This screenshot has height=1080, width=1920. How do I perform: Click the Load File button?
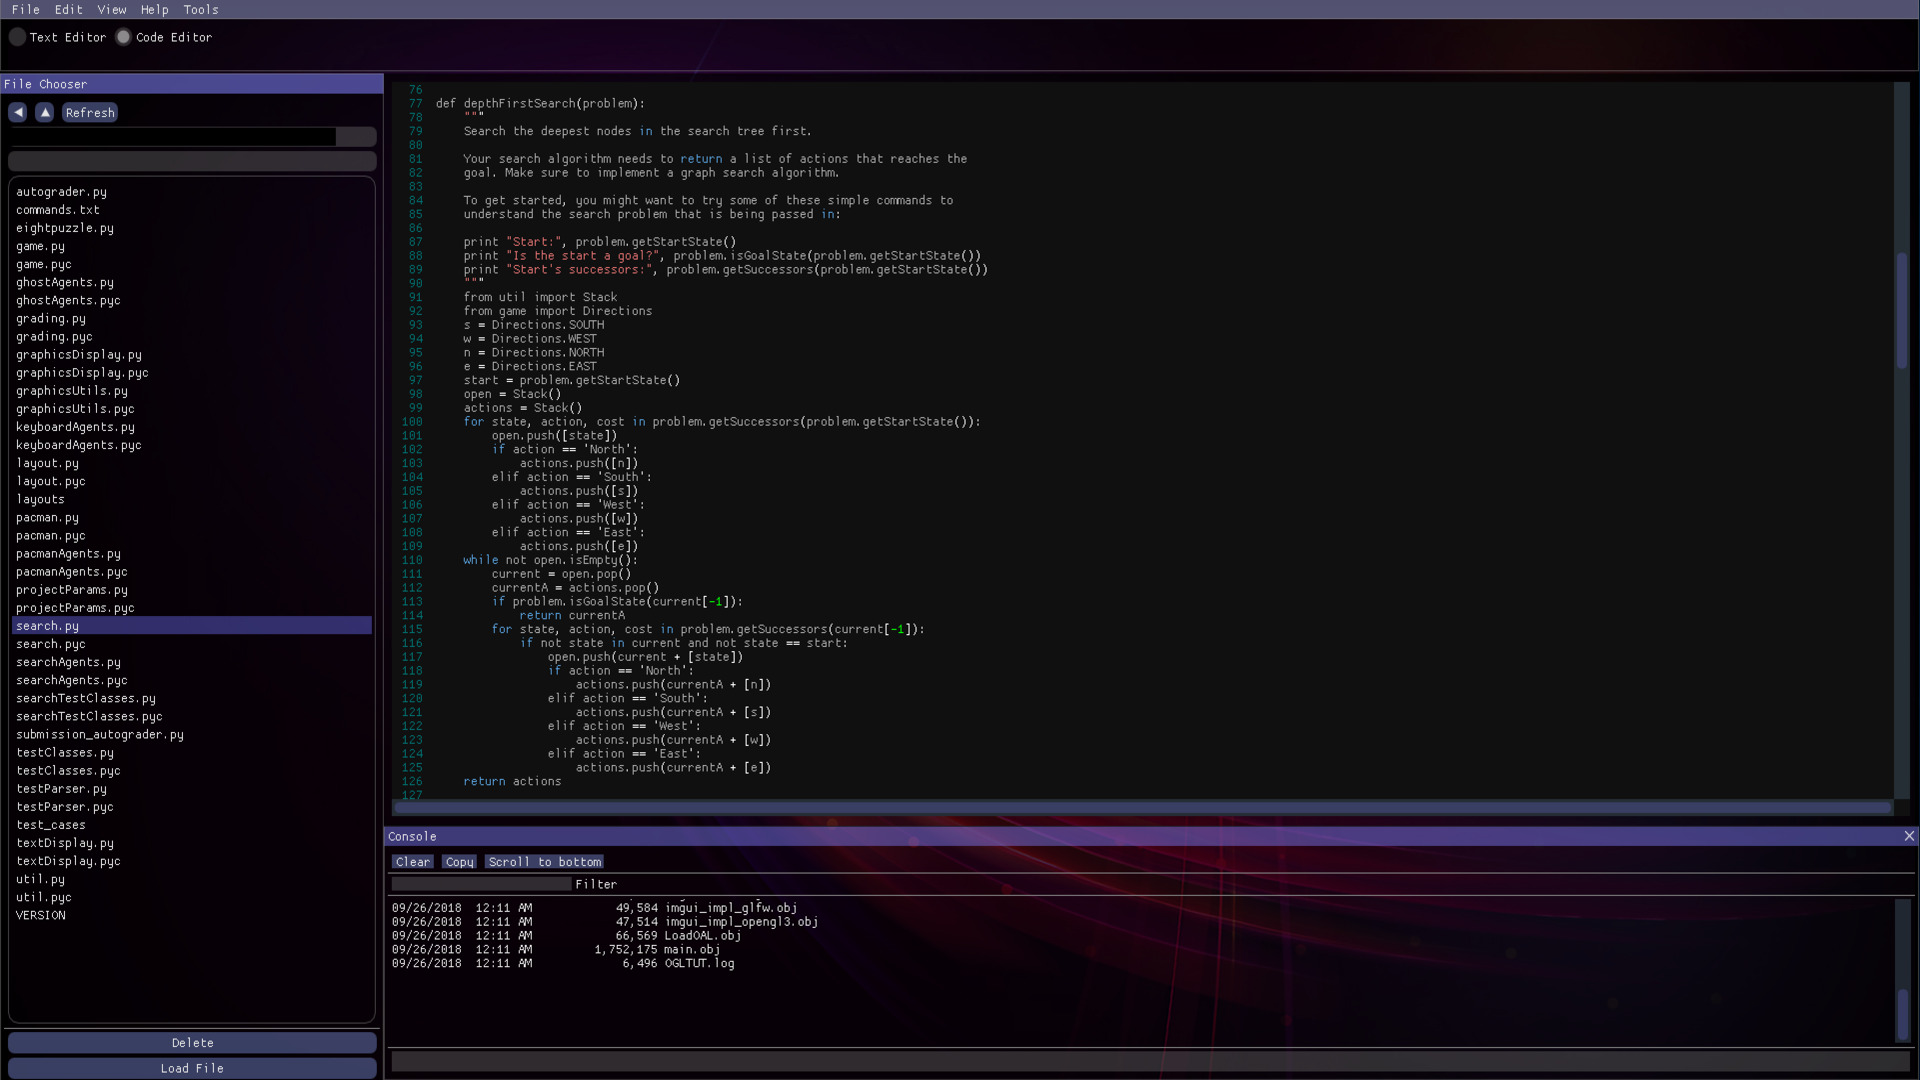[x=192, y=1068]
